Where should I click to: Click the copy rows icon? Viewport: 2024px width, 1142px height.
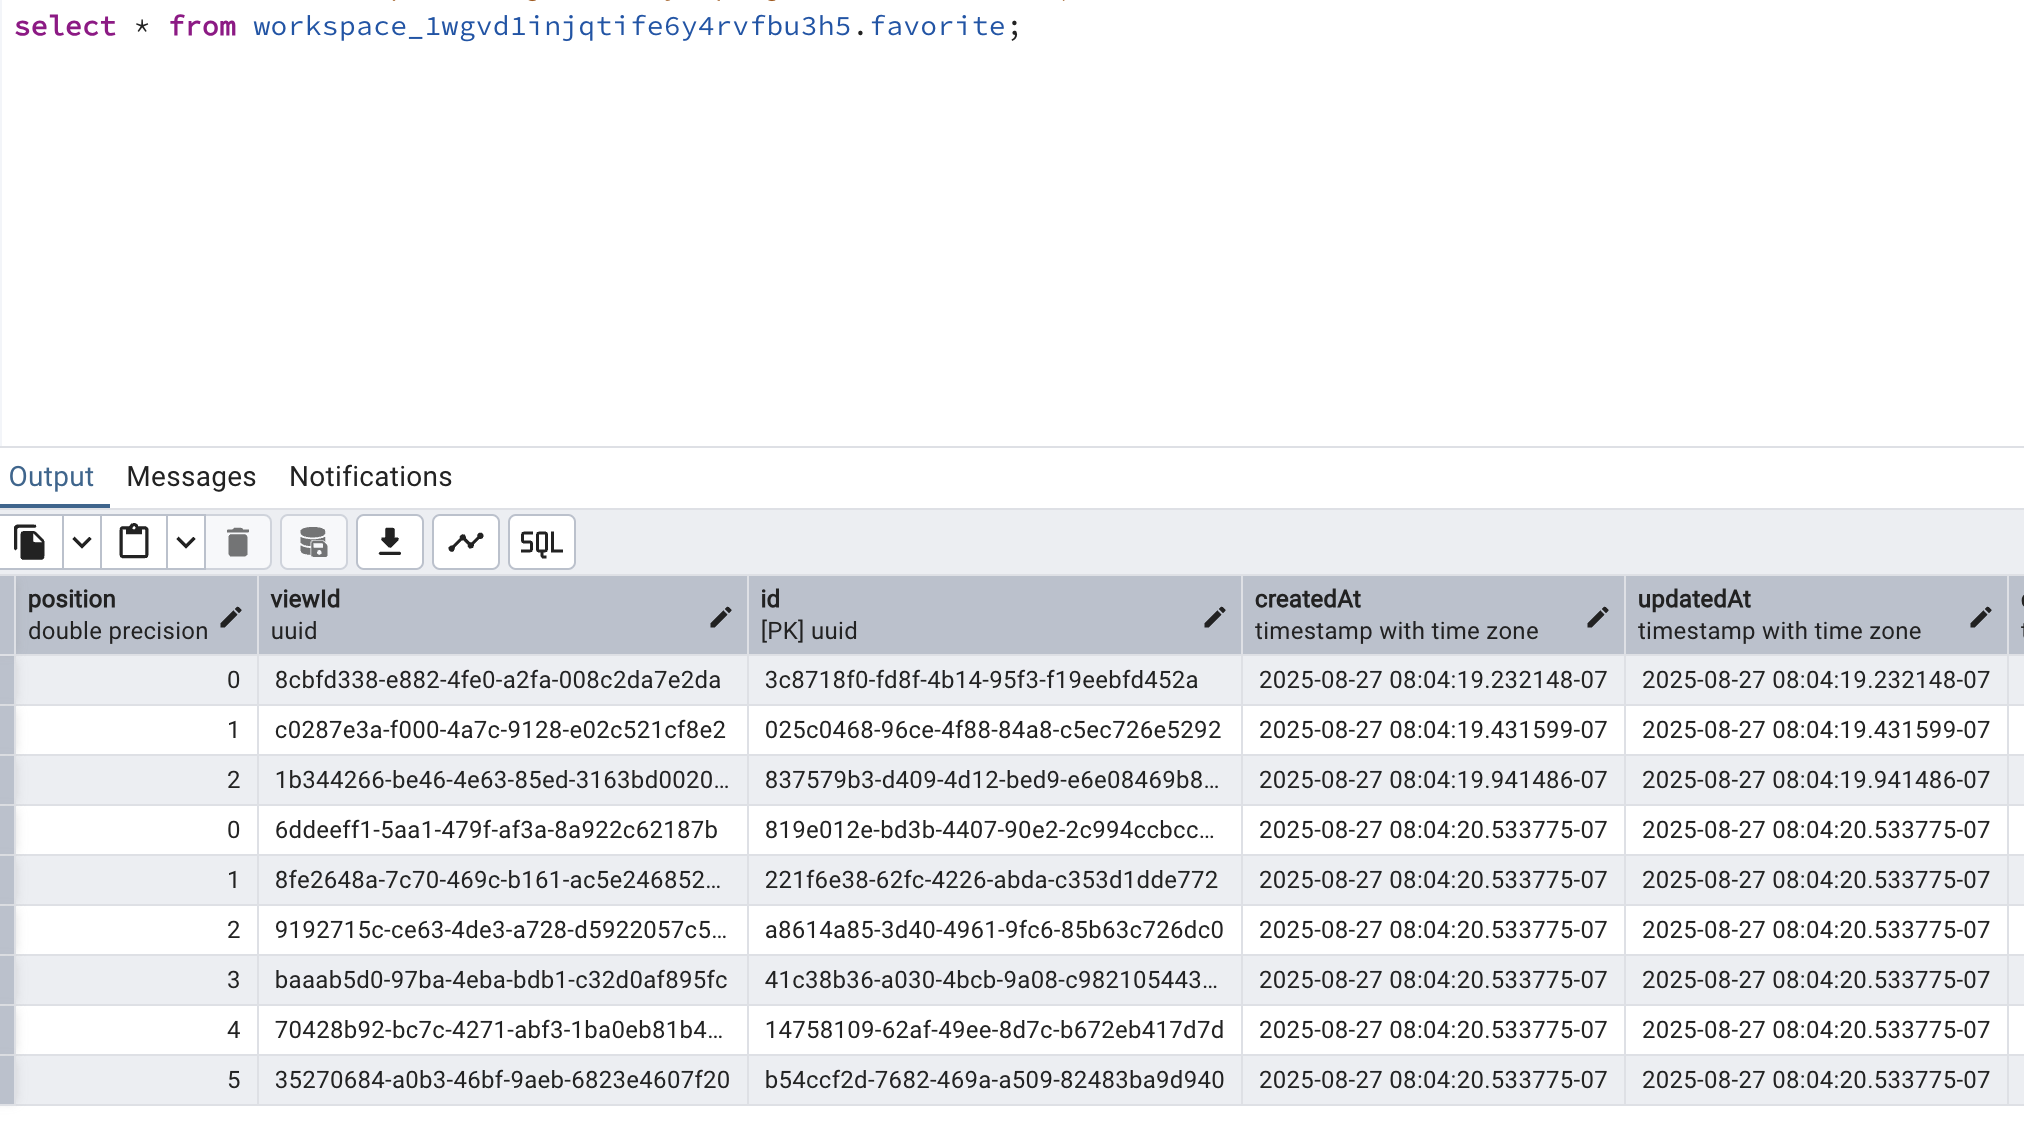pos(30,543)
